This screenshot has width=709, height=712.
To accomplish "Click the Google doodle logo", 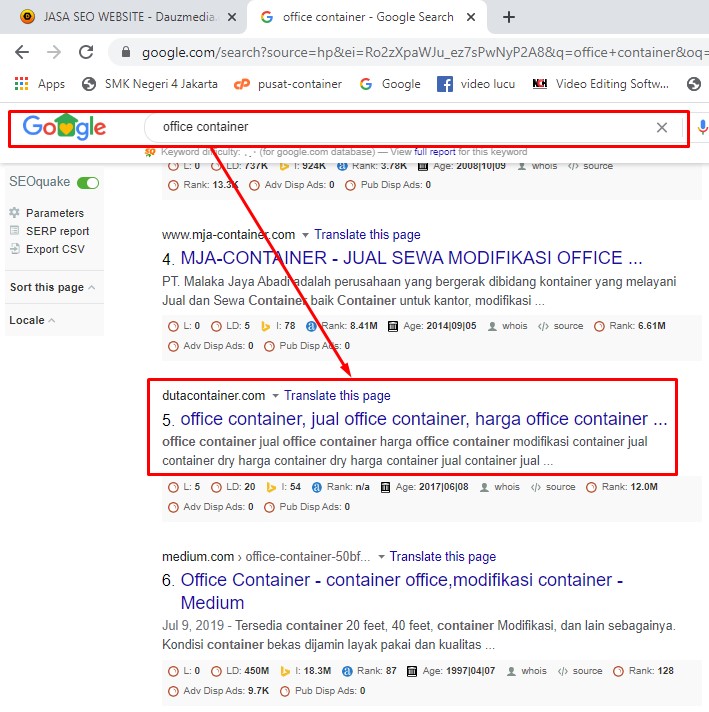I will [x=64, y=127].
